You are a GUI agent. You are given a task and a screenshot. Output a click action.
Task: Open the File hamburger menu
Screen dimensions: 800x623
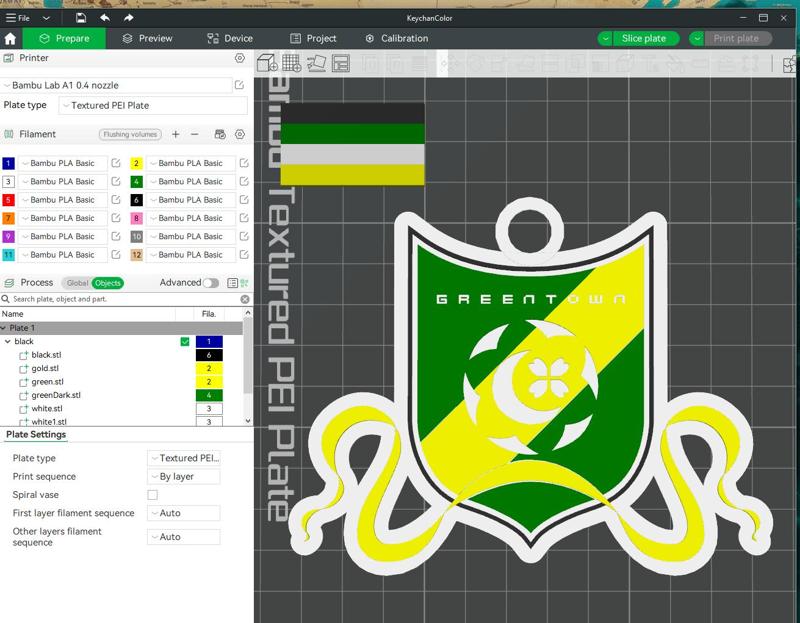click(17, 18)
